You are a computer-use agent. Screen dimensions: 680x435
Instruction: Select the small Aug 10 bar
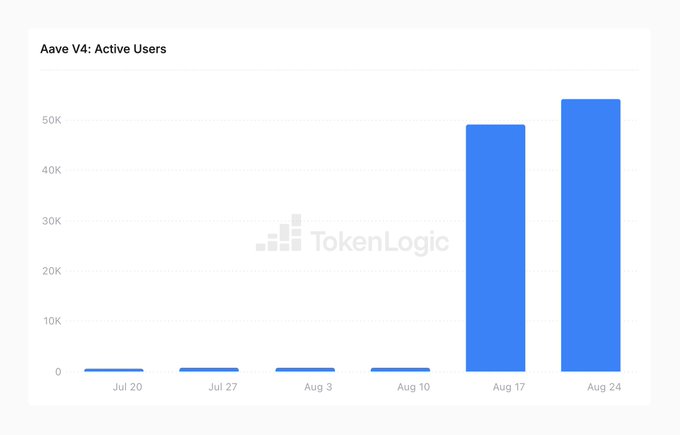(400, 370)
